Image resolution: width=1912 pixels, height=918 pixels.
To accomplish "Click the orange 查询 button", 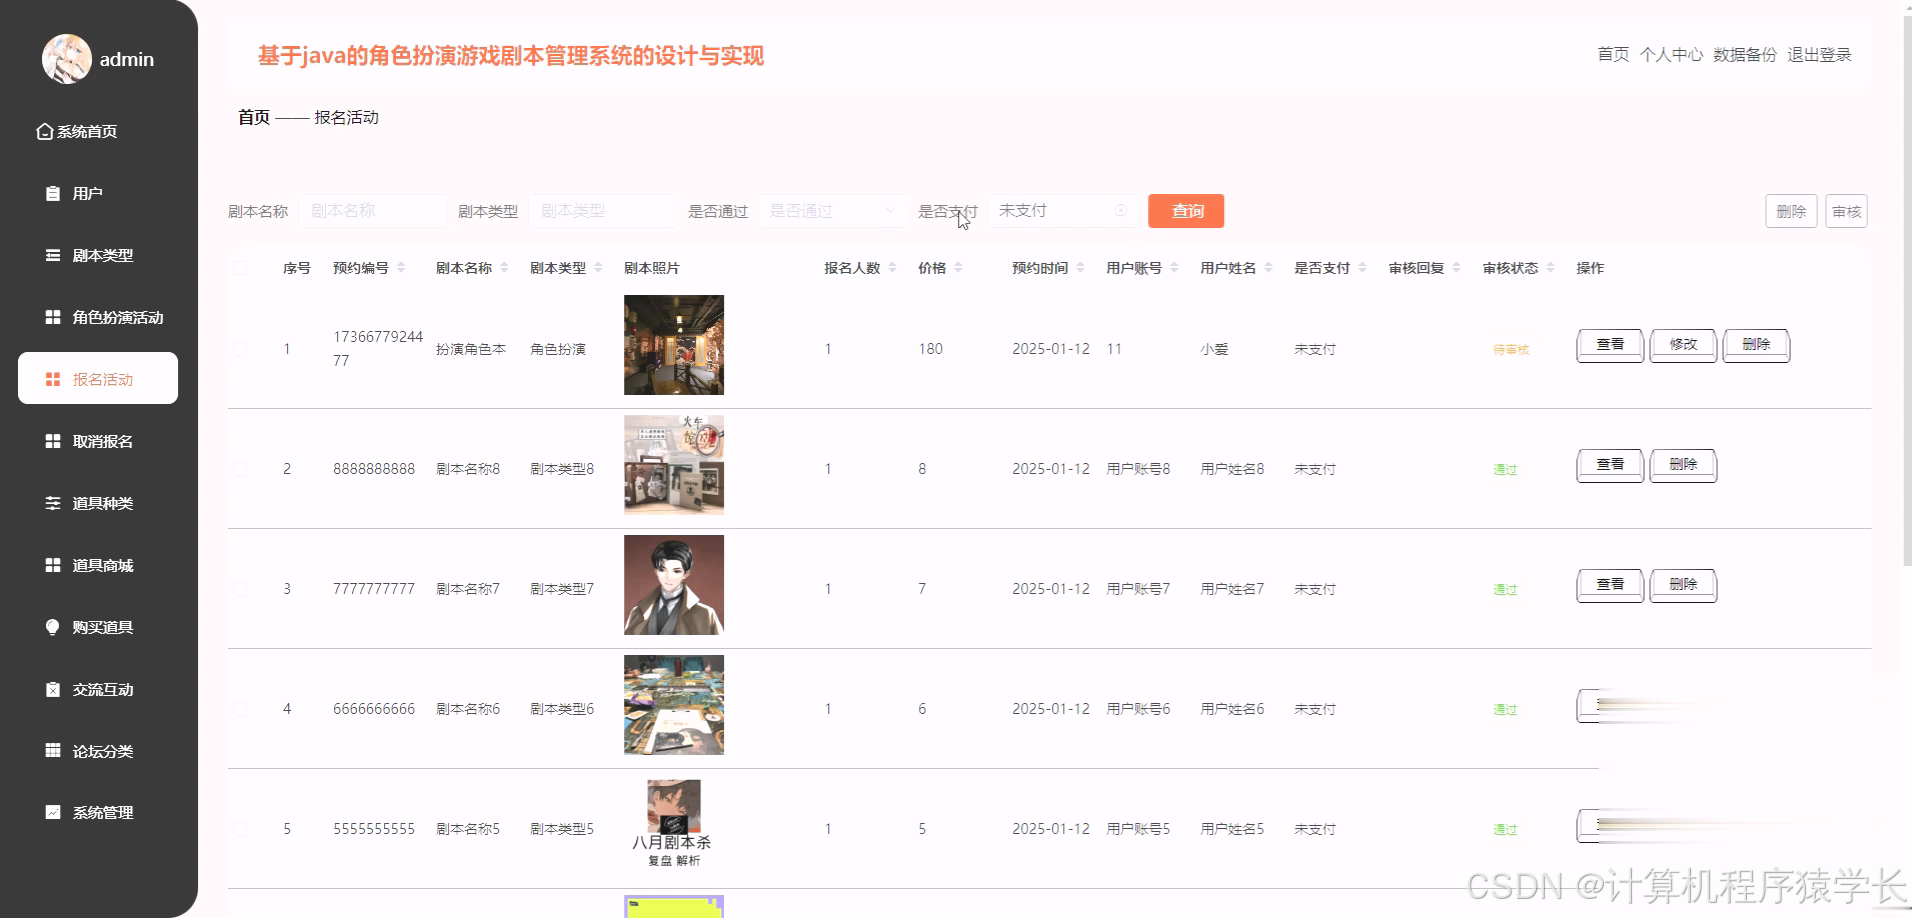I will (x=1186, y=211).
